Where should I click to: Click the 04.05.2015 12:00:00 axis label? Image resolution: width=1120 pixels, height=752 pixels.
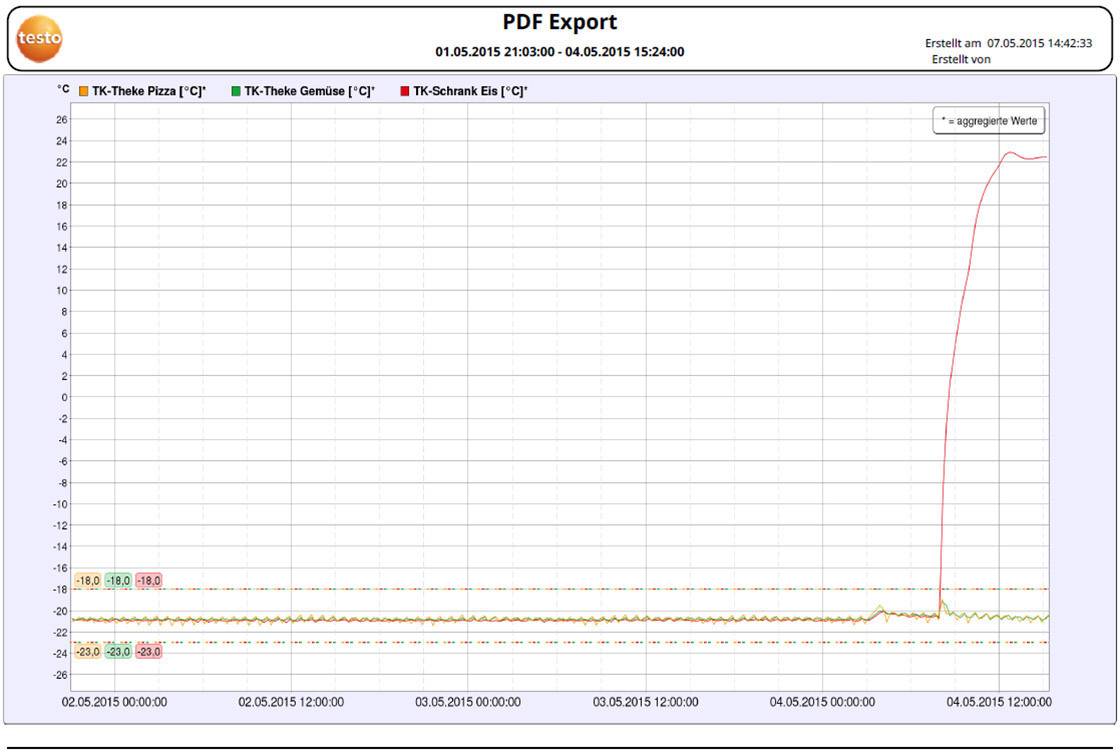pos(993,702)
